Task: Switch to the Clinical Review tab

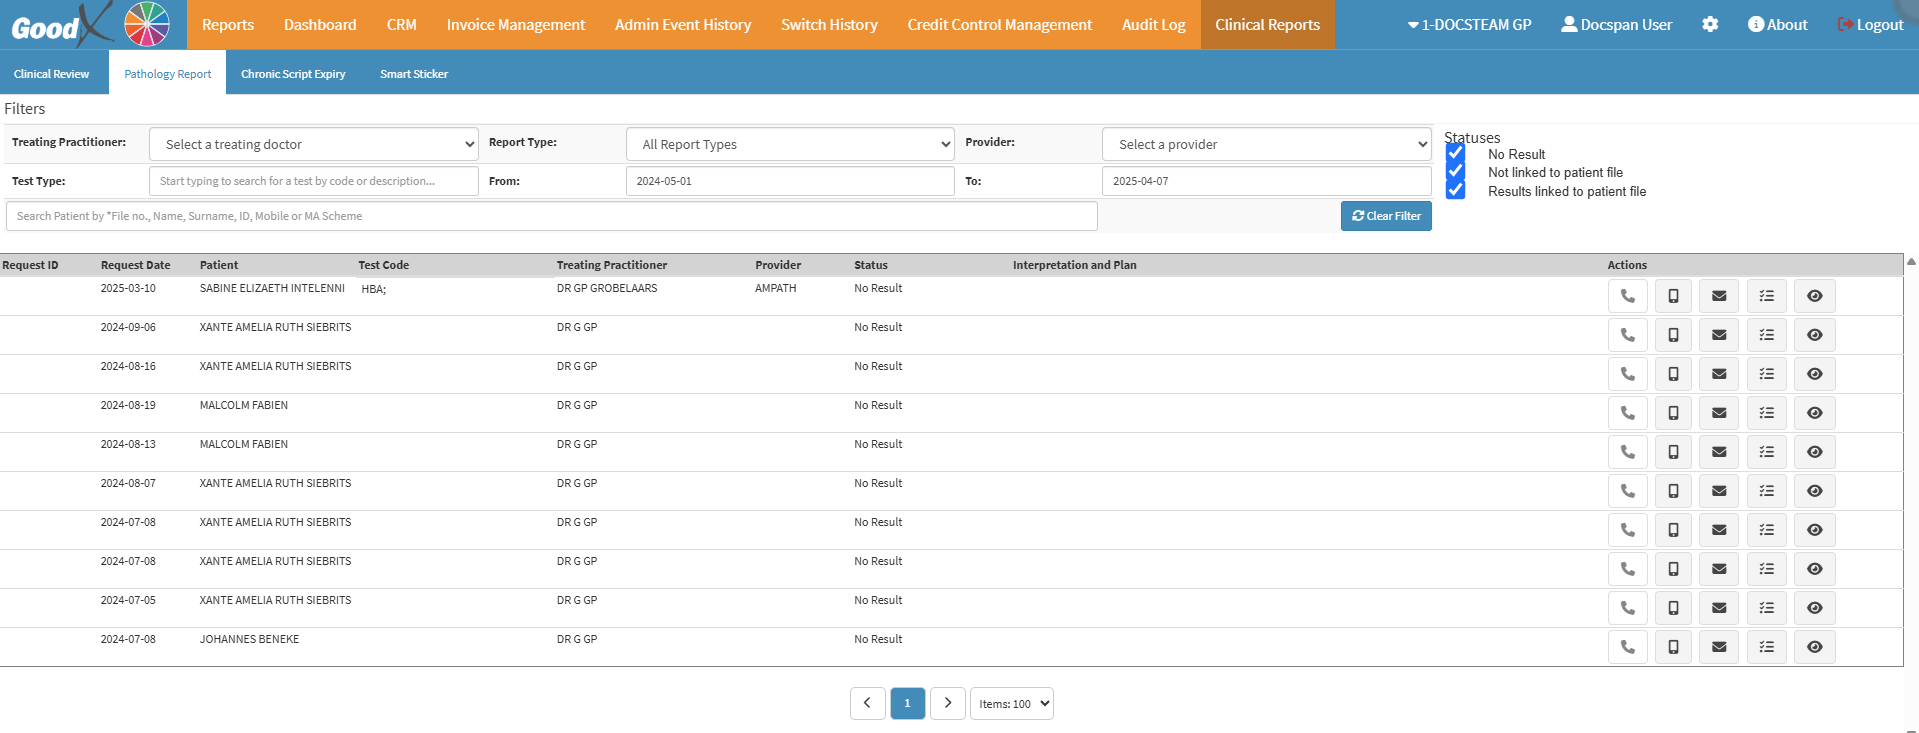Action: (51, 74)
